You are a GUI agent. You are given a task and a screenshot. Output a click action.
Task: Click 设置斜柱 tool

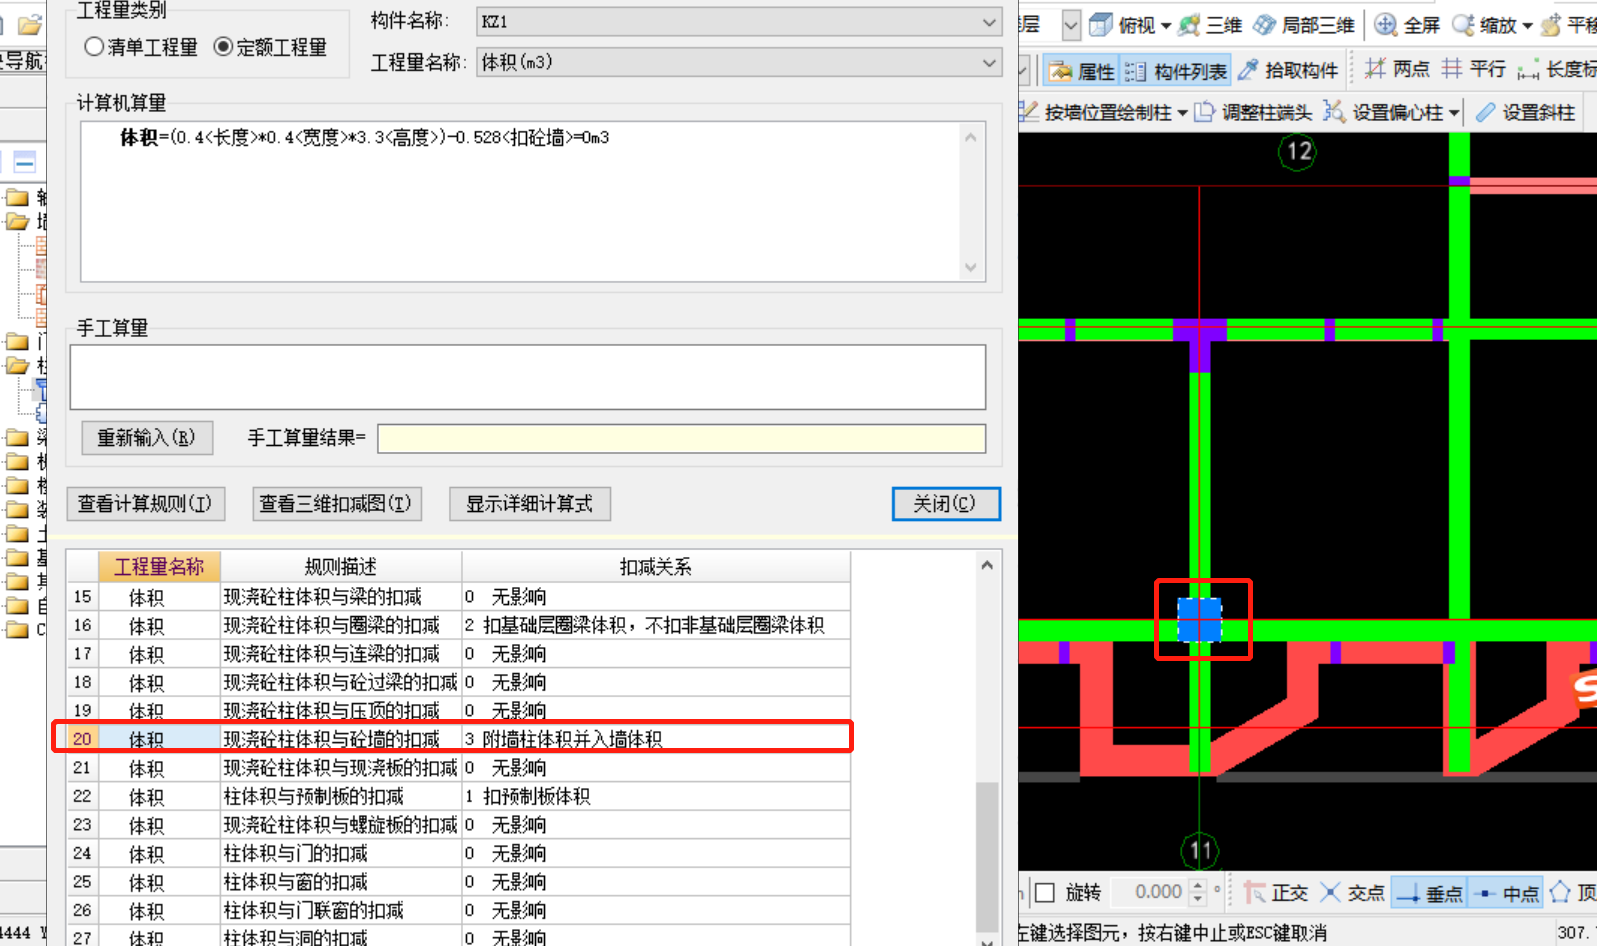[x=1526, y=112]
